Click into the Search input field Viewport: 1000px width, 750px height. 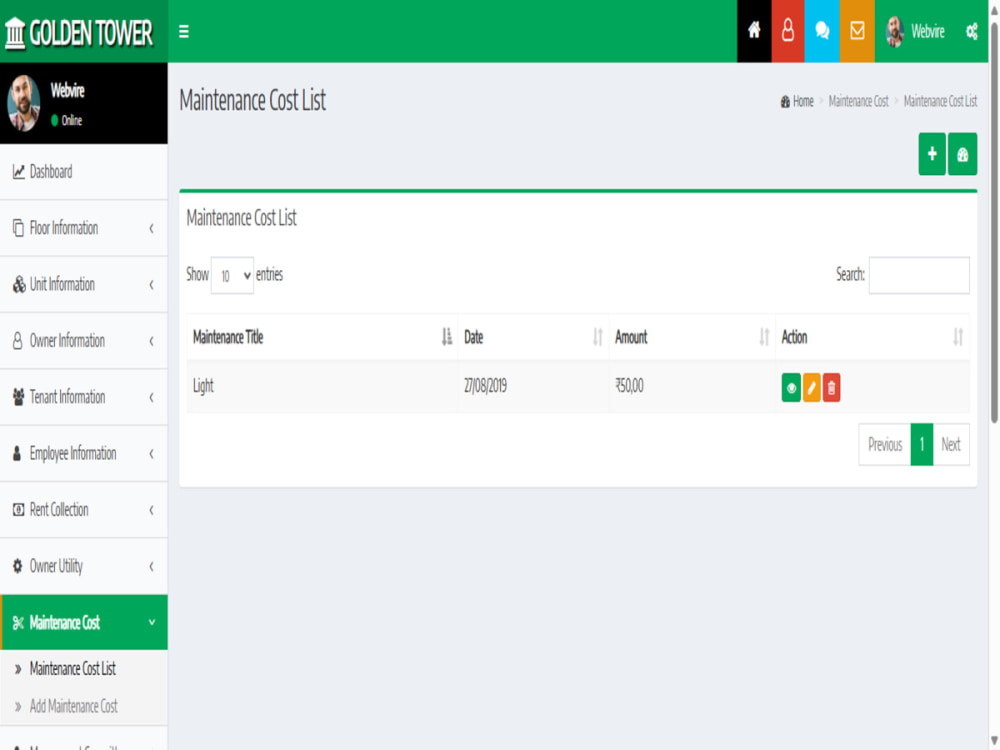[919, 276]
